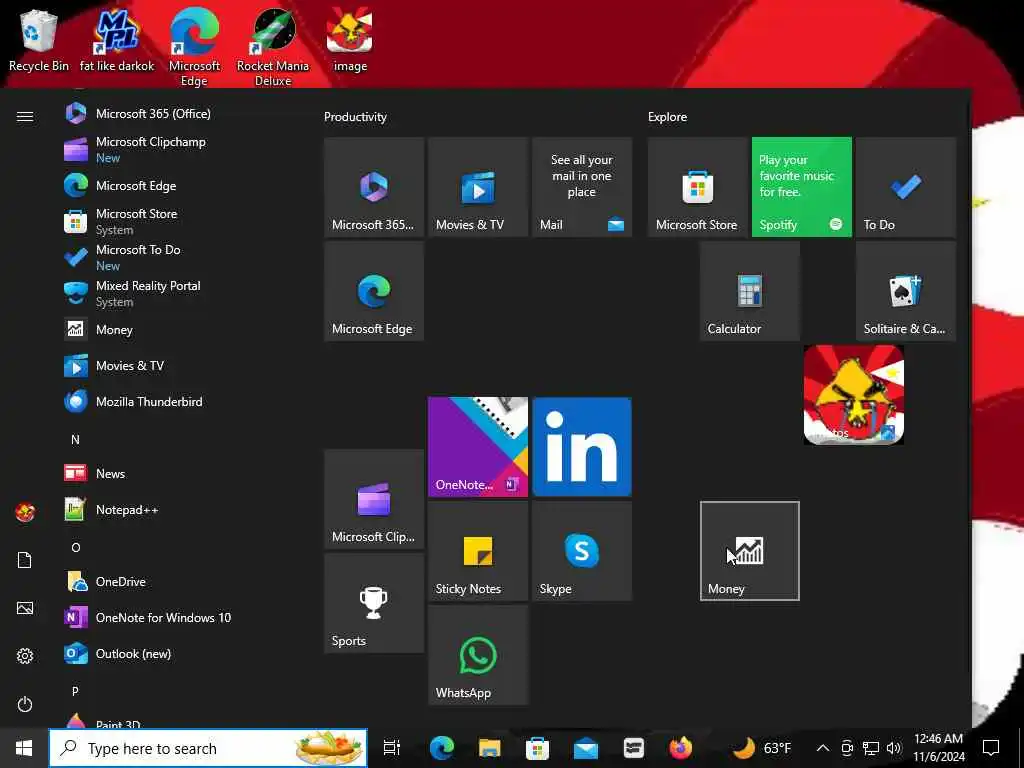Image resolution: width=1024 pixels, height=768 pixels.
Task: Open the 63°F weather widget
Action: pos(761,748)
